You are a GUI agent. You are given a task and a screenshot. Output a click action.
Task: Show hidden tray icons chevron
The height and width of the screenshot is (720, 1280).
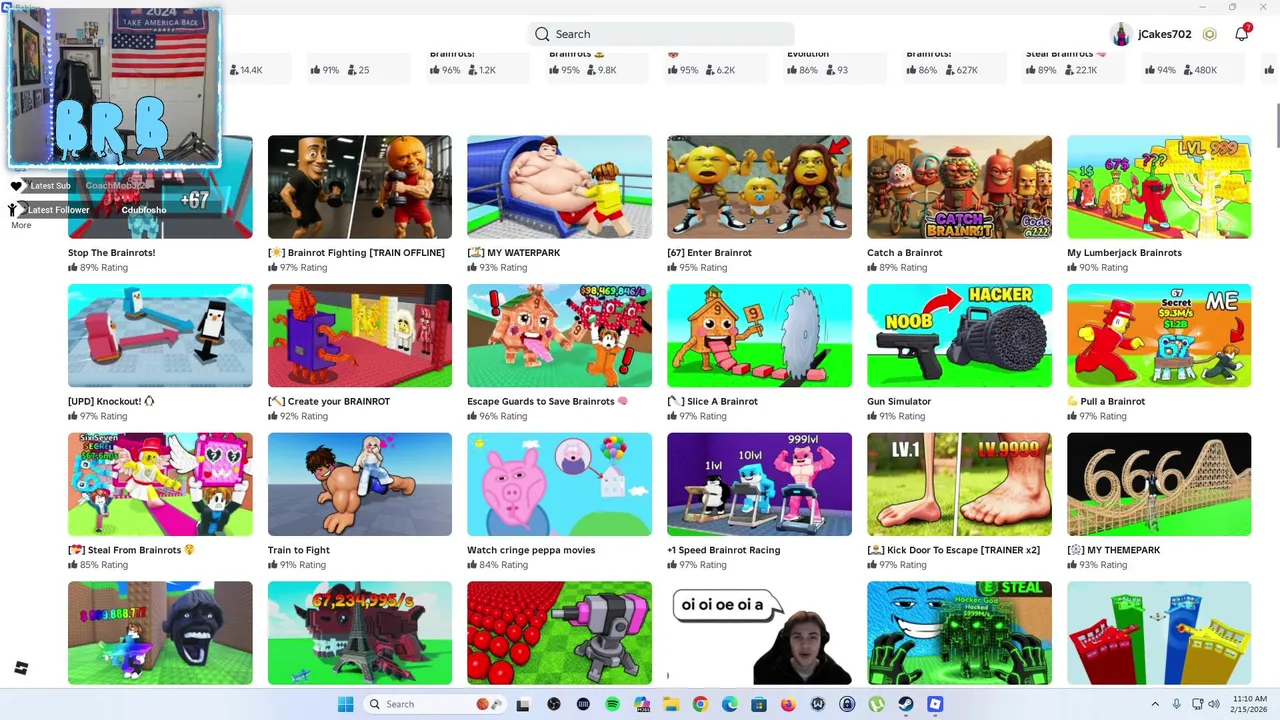(x=1154, y=704)
